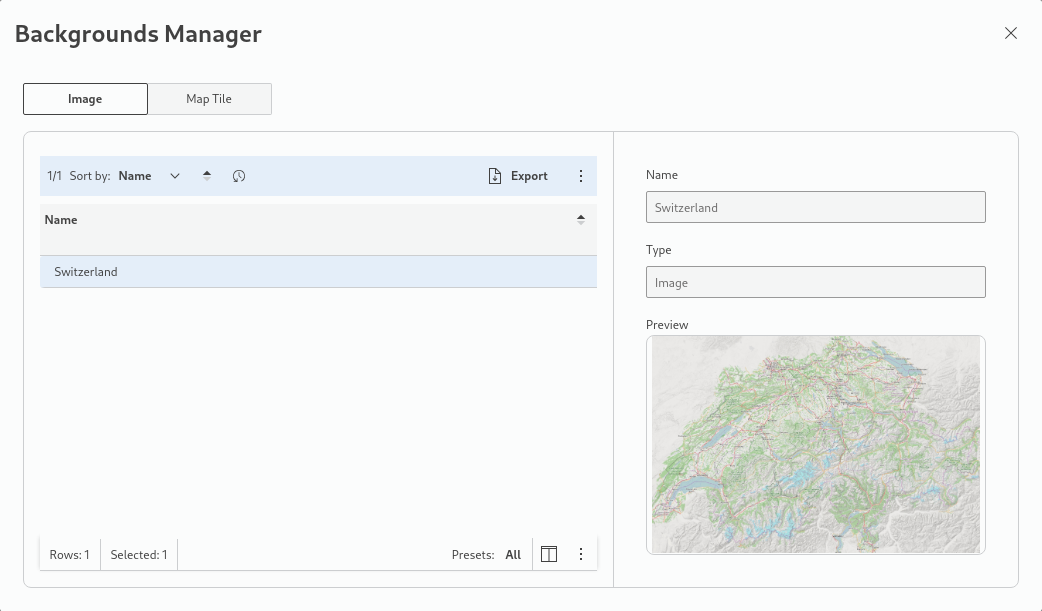Click the Sort by Name field label
Viewport: 1042px width, 611px height.
135,176
